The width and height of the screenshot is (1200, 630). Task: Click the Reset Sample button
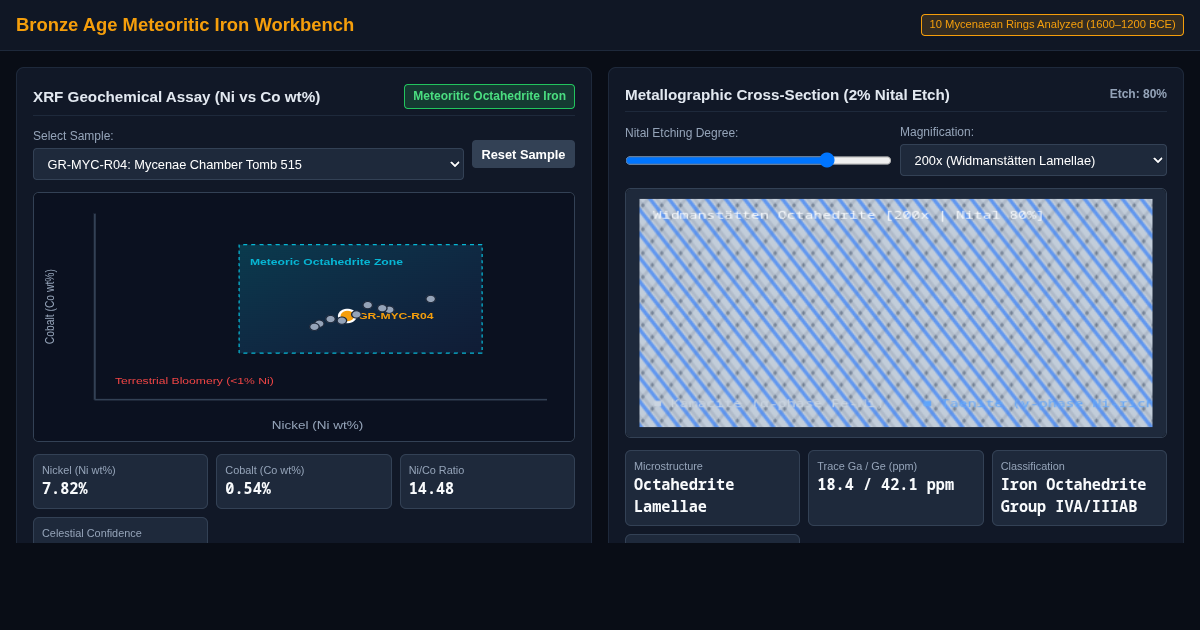pyautogui.click(x=523, y=154)
